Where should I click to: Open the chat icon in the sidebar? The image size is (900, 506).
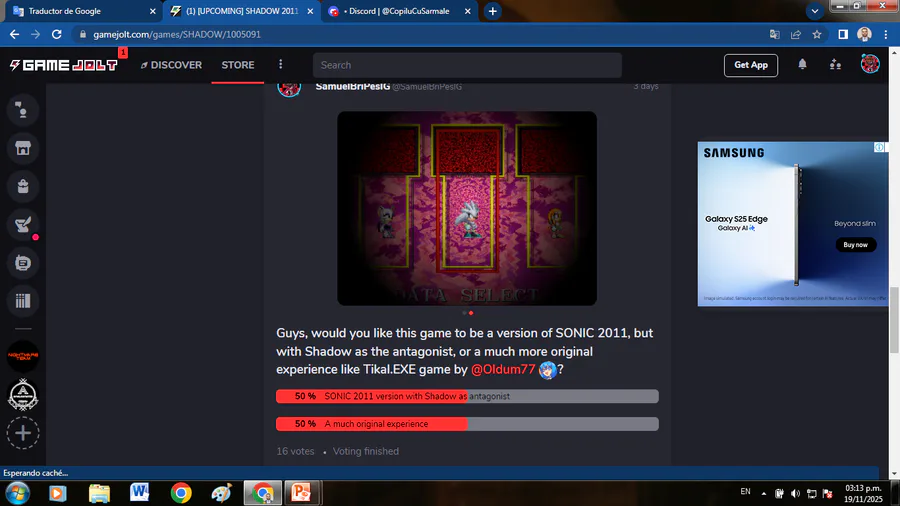pos(23,110)
